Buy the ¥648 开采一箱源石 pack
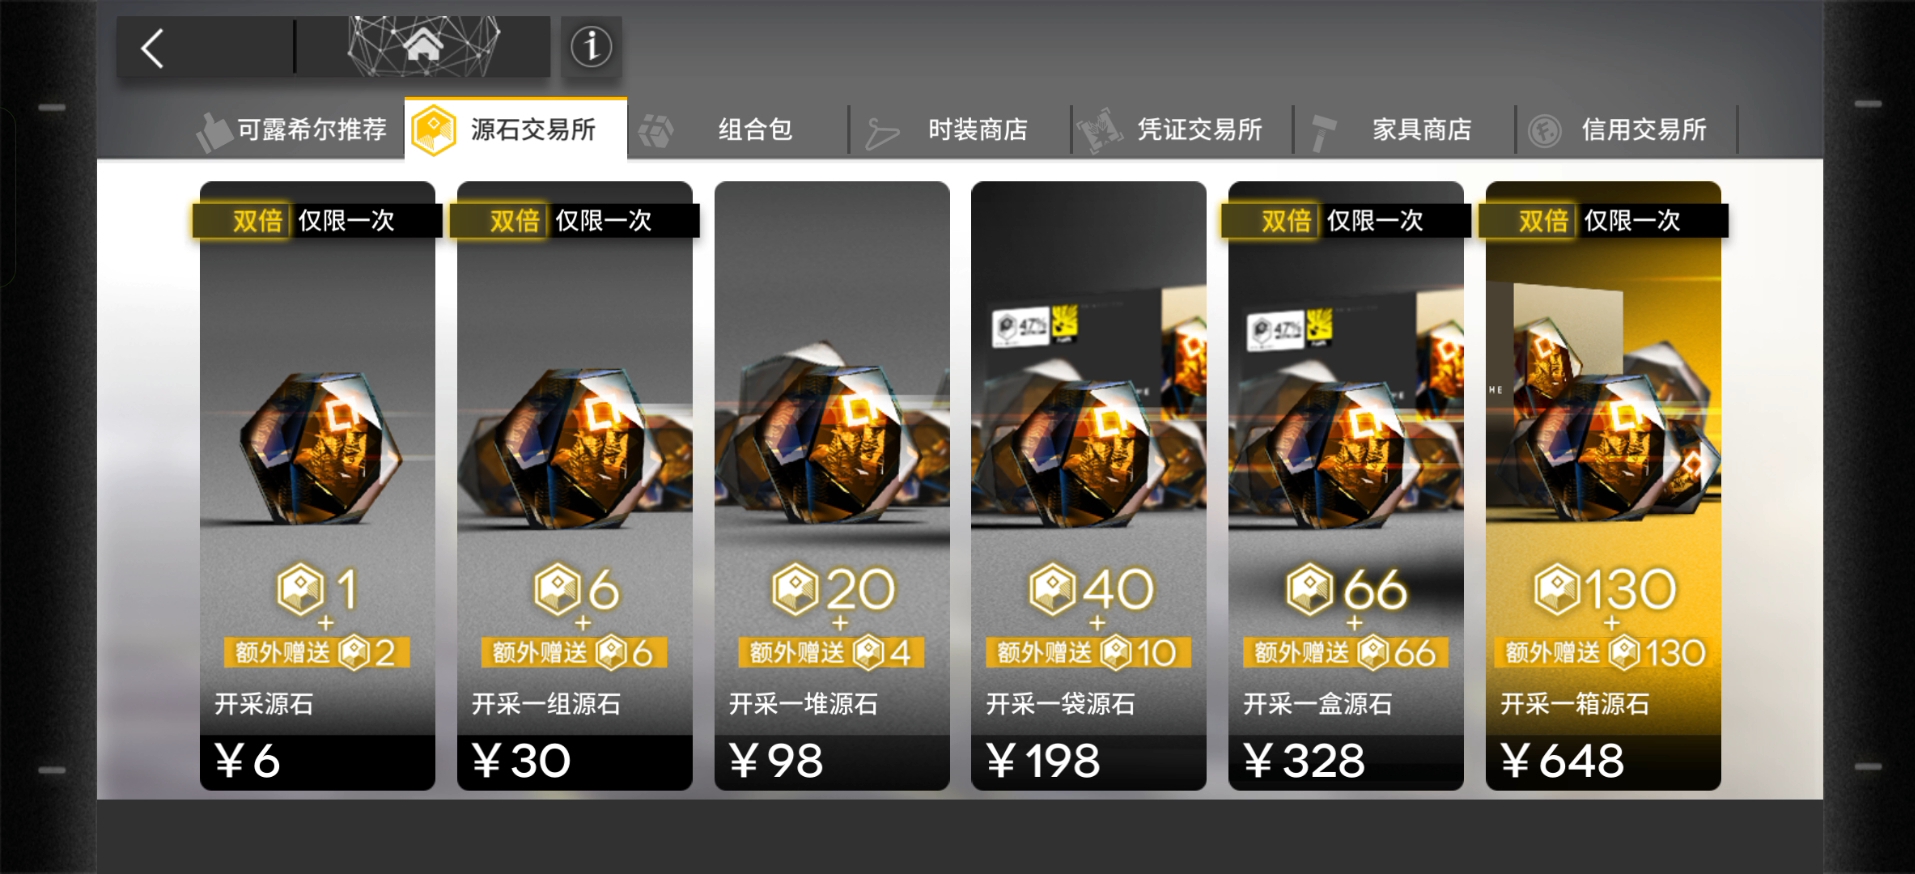This screenshot has width=1915, height=874. (1603, 486)
